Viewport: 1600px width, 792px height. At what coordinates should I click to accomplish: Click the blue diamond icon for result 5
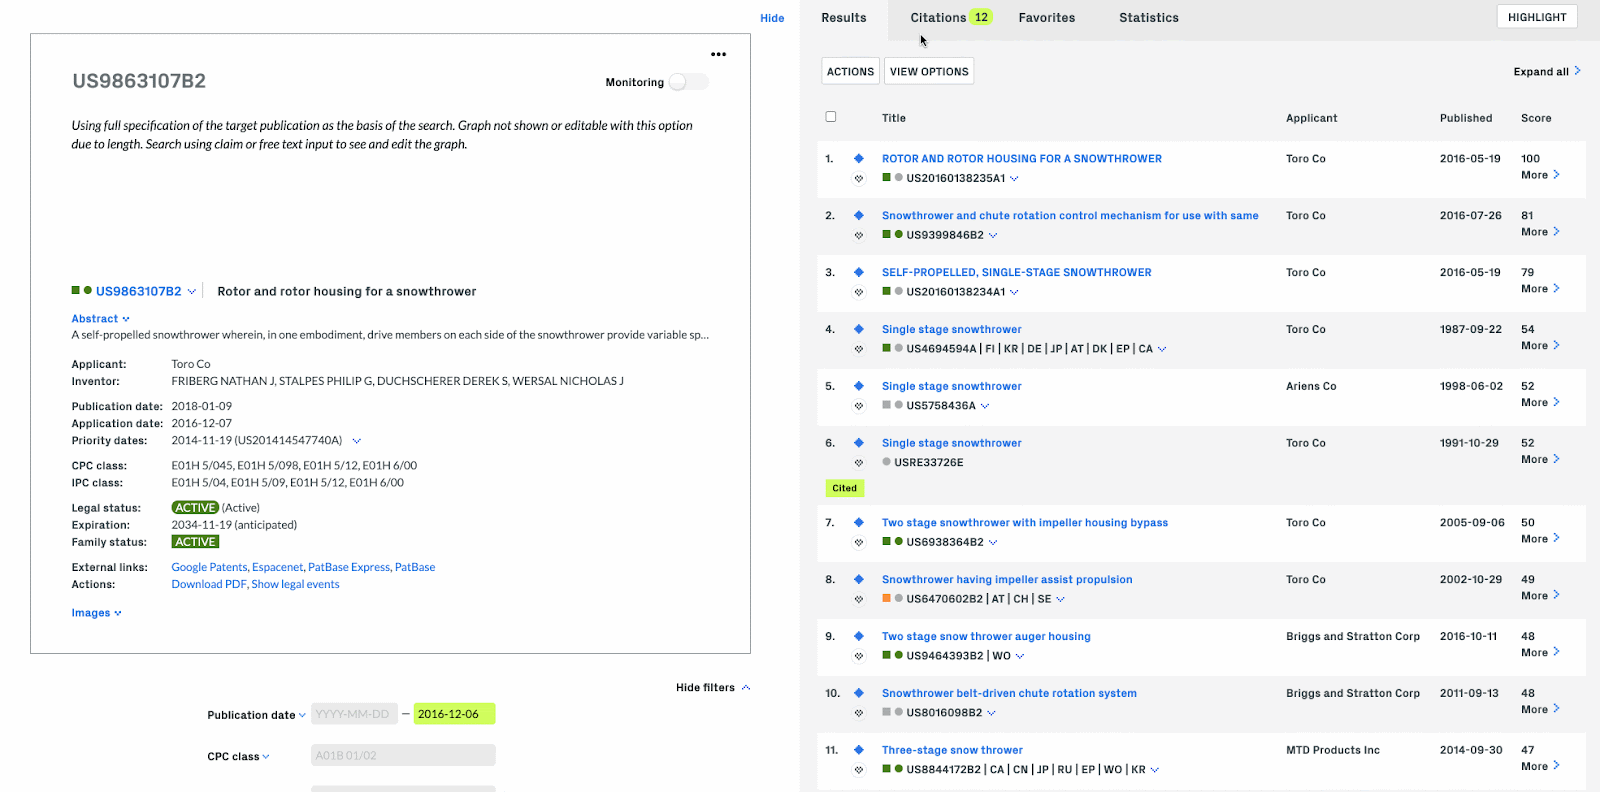(858, 386)
